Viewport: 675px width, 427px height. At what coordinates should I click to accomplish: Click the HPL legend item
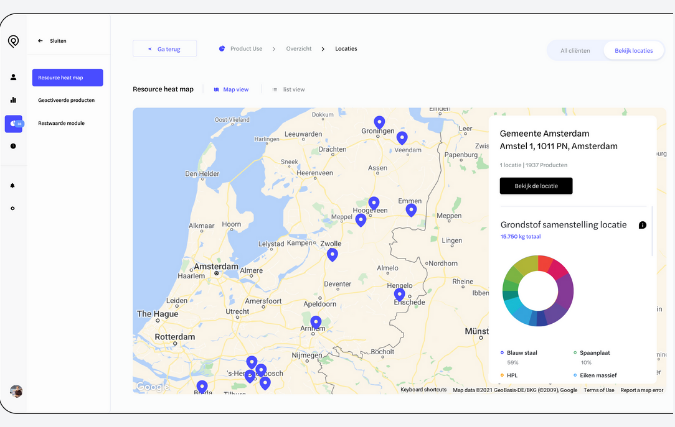509,375
